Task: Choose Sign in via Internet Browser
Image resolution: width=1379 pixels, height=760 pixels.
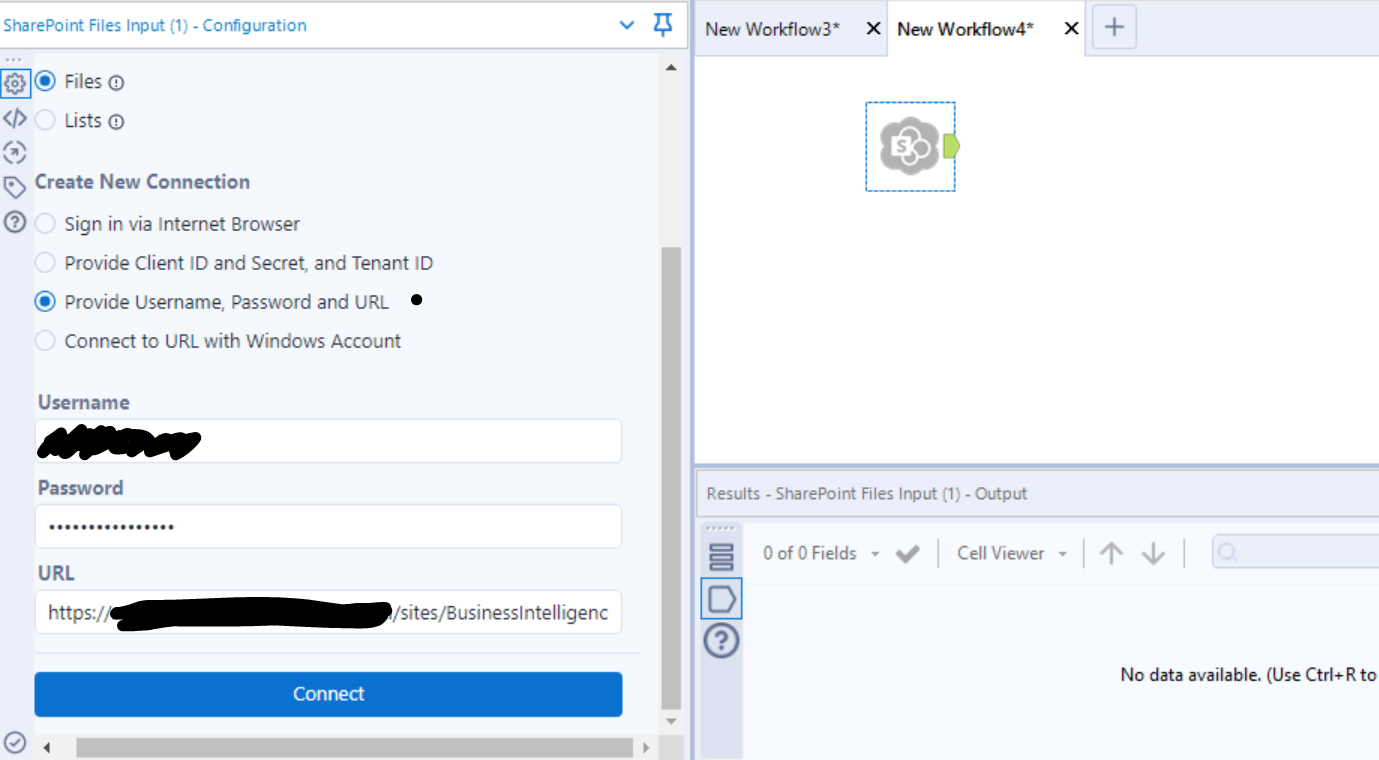Action: pos(44,224)
